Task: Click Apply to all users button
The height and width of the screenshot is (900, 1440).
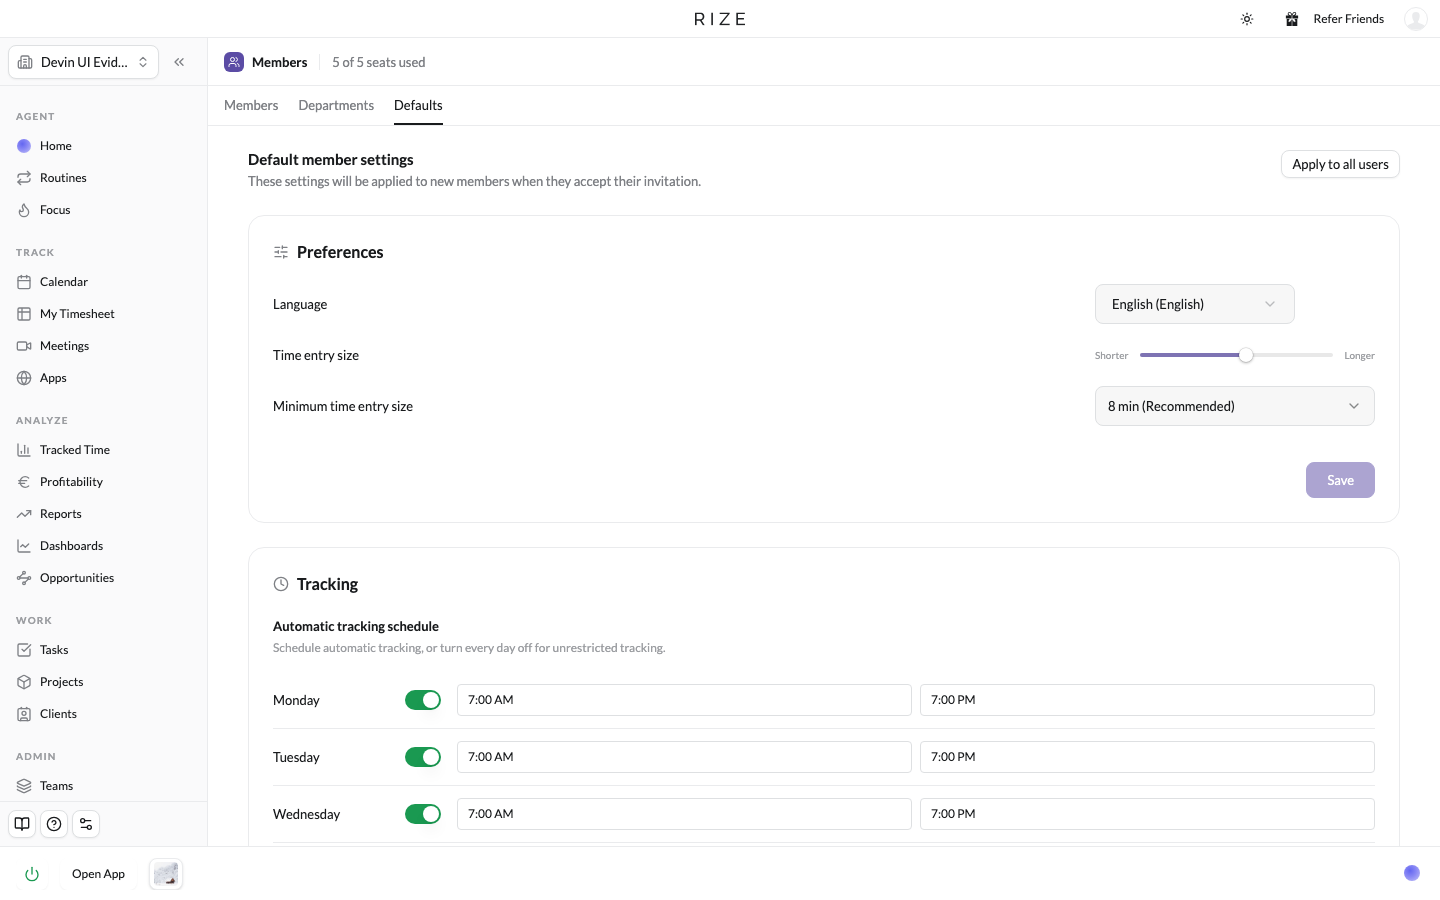Action: 1340,164
